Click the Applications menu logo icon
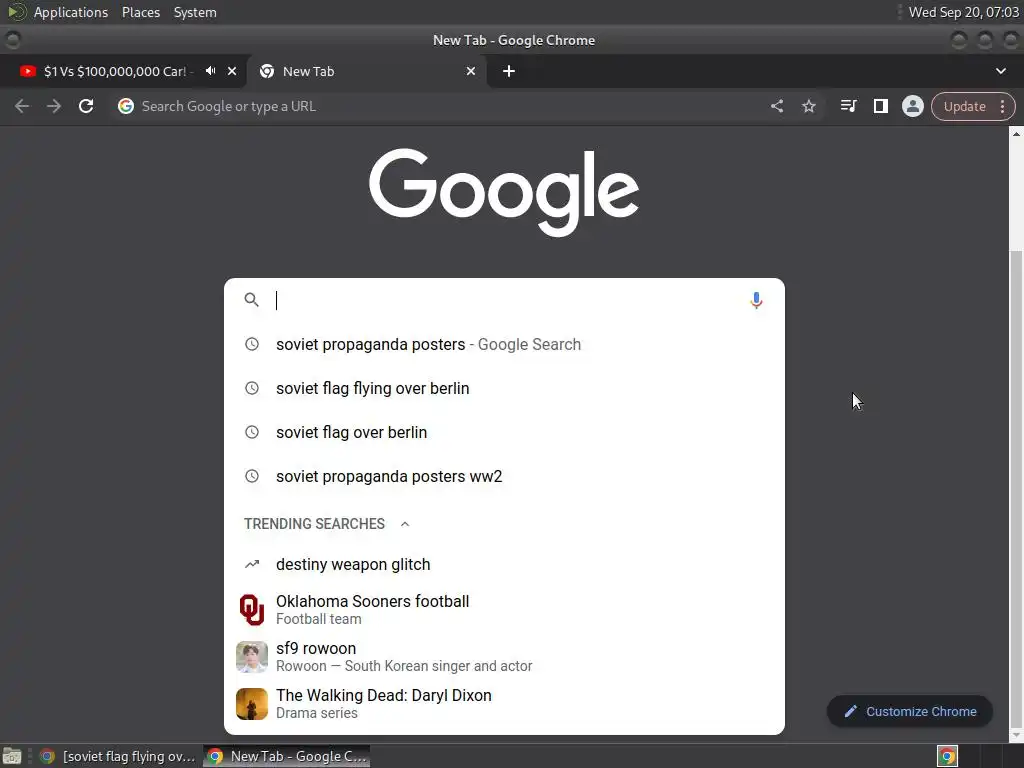Viewport: 1024px width, 768px height. pyautogui.click(x=16, y=12)
